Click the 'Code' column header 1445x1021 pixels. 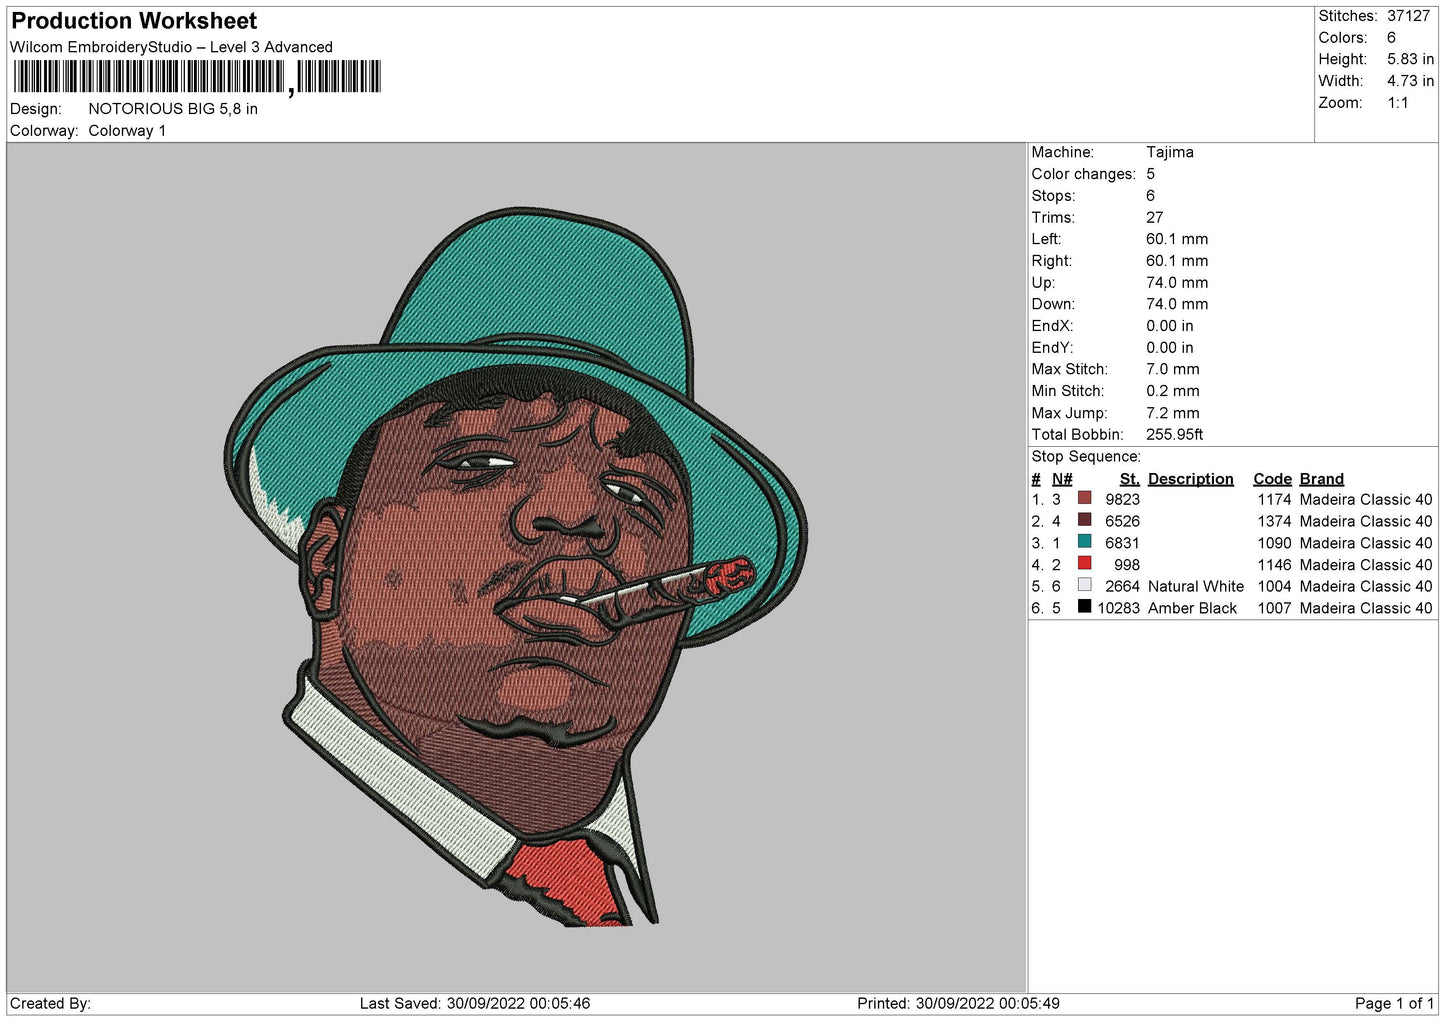1272,479
